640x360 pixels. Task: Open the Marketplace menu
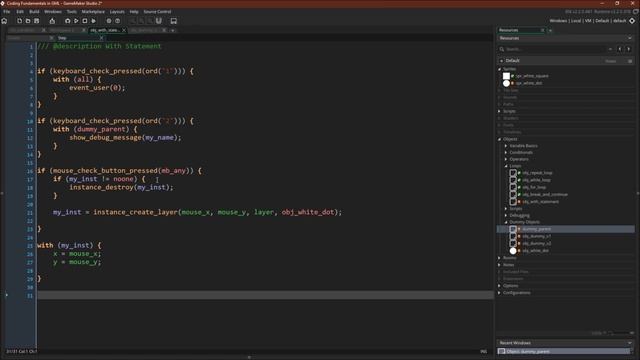point(93,12)
